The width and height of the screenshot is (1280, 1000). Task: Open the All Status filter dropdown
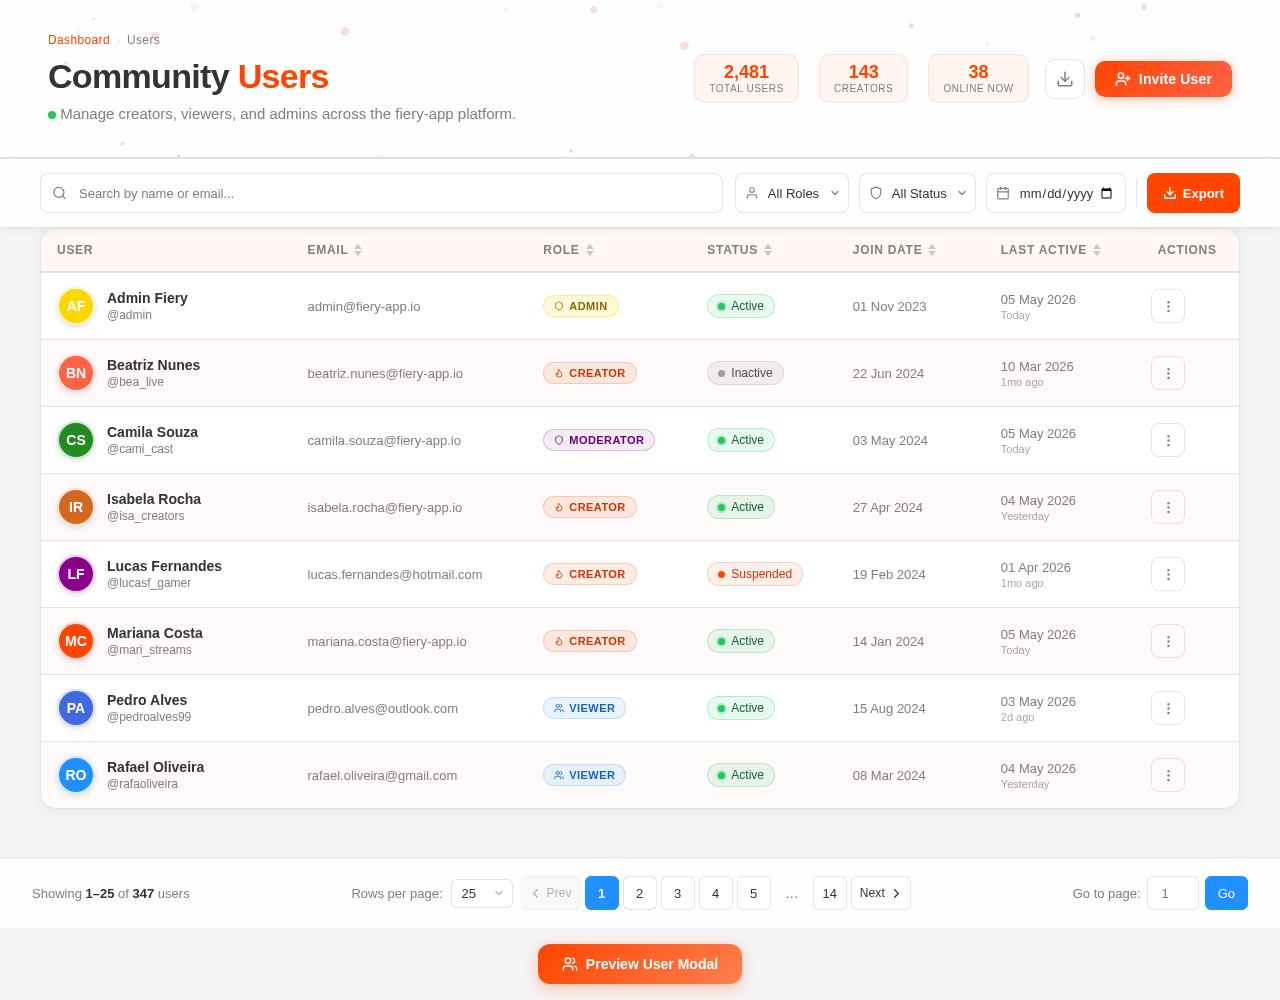(x=917, y=193)
